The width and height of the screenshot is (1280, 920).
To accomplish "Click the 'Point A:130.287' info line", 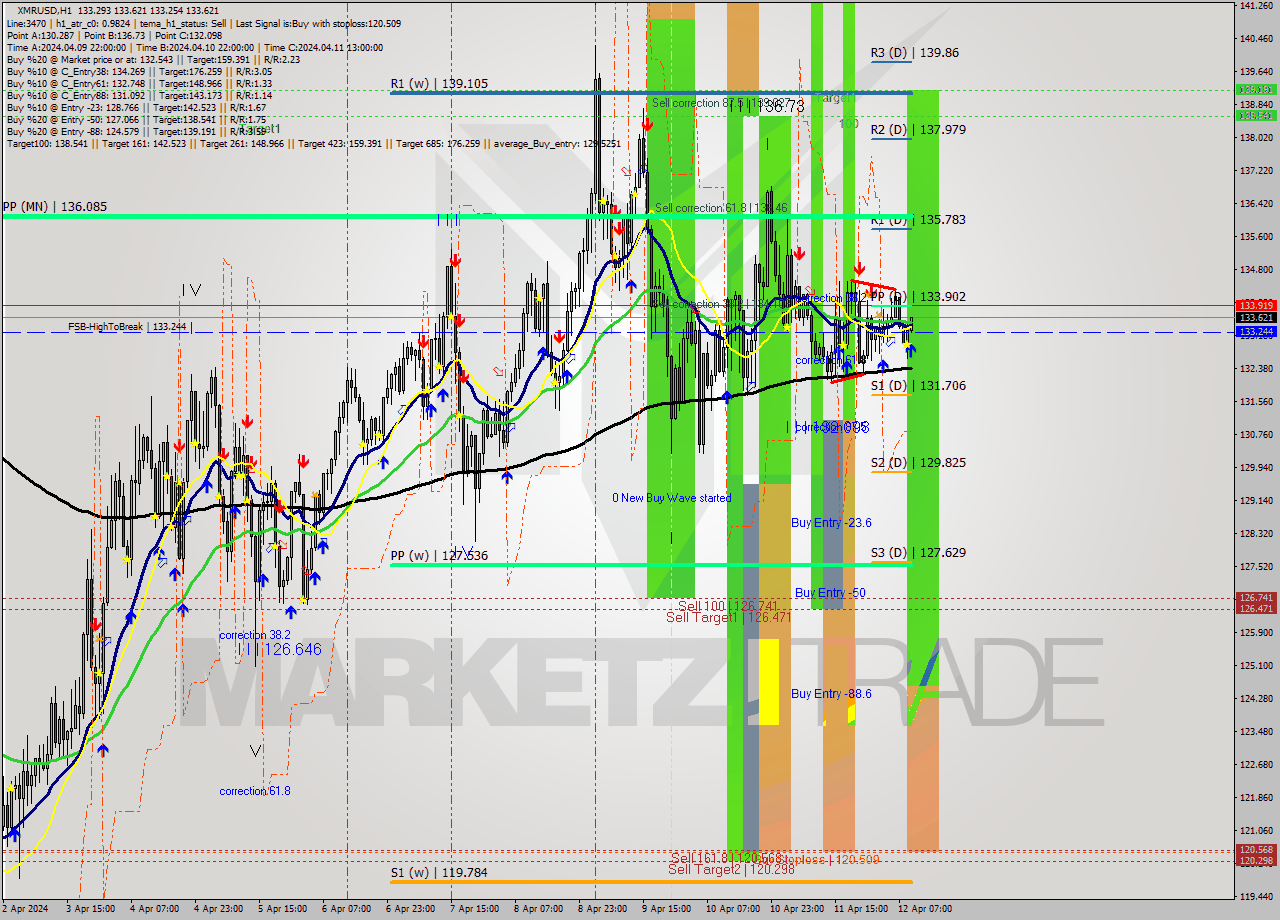I will pyautogui.click(x=114, y=35).
